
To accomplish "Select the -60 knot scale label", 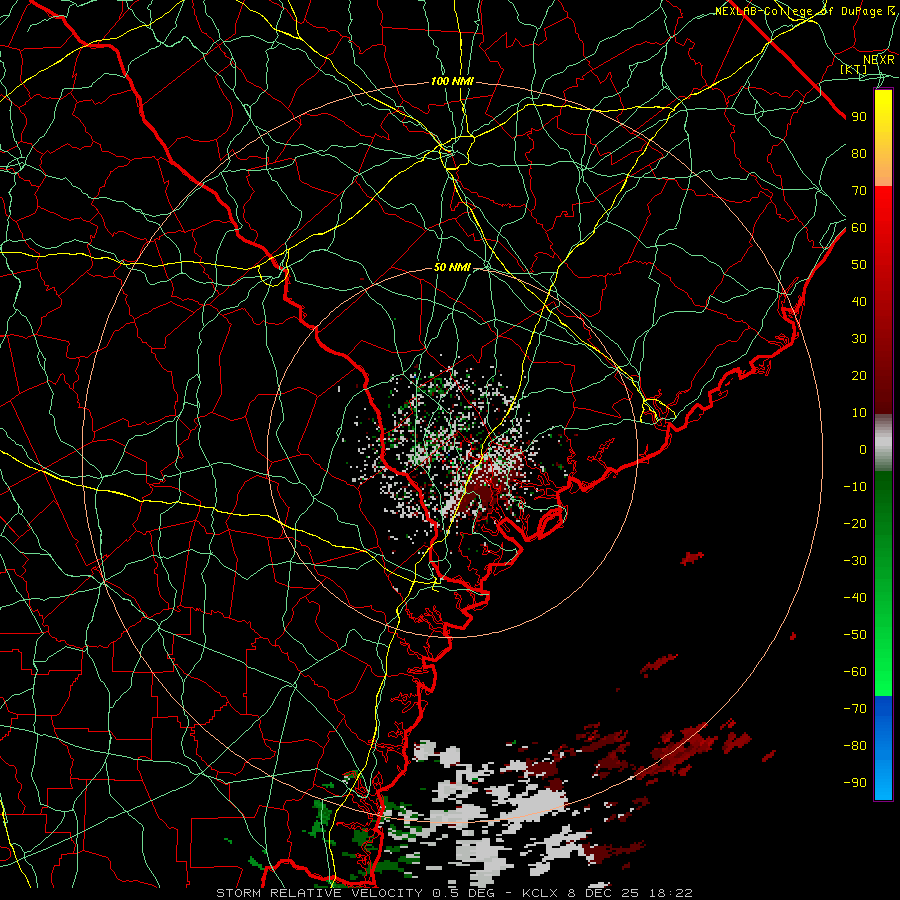I will (x=855, y=672).
